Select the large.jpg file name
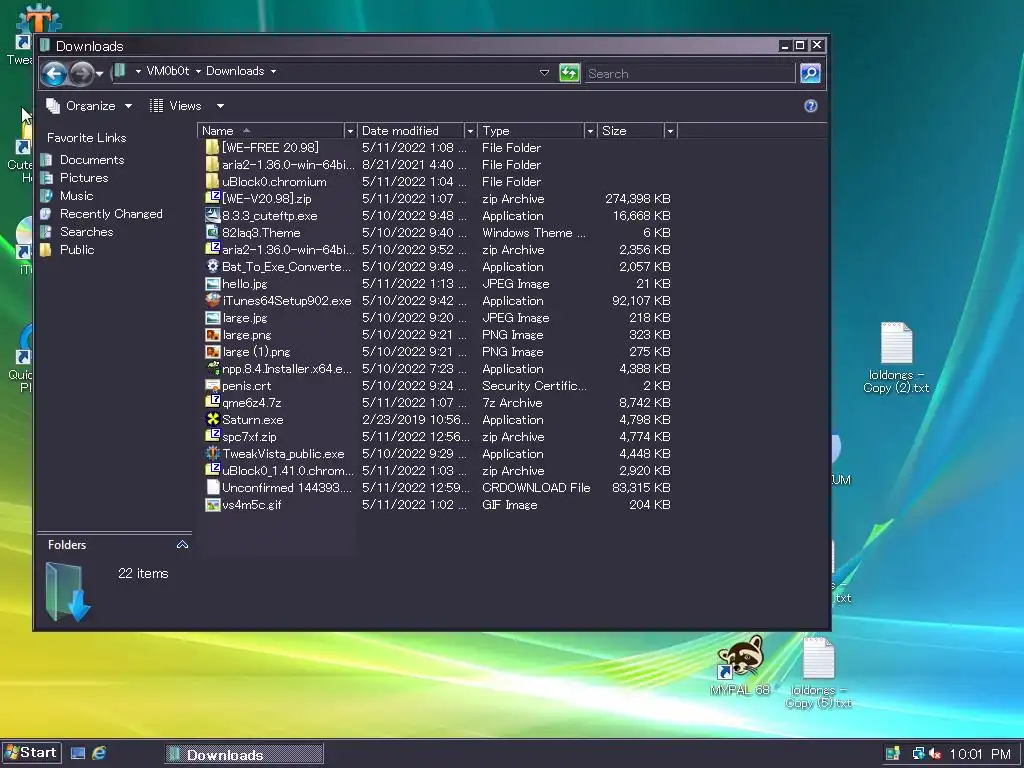Screen dimensions: 1024x768 tap(245, 318)
